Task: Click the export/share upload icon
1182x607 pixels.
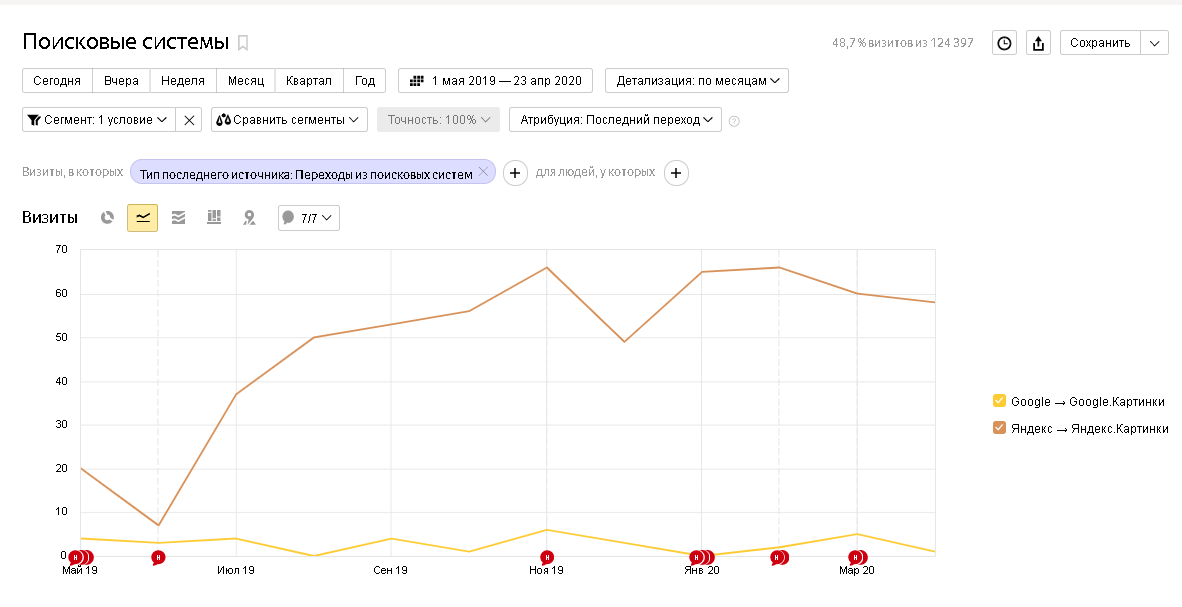Action: point(1038,43)
